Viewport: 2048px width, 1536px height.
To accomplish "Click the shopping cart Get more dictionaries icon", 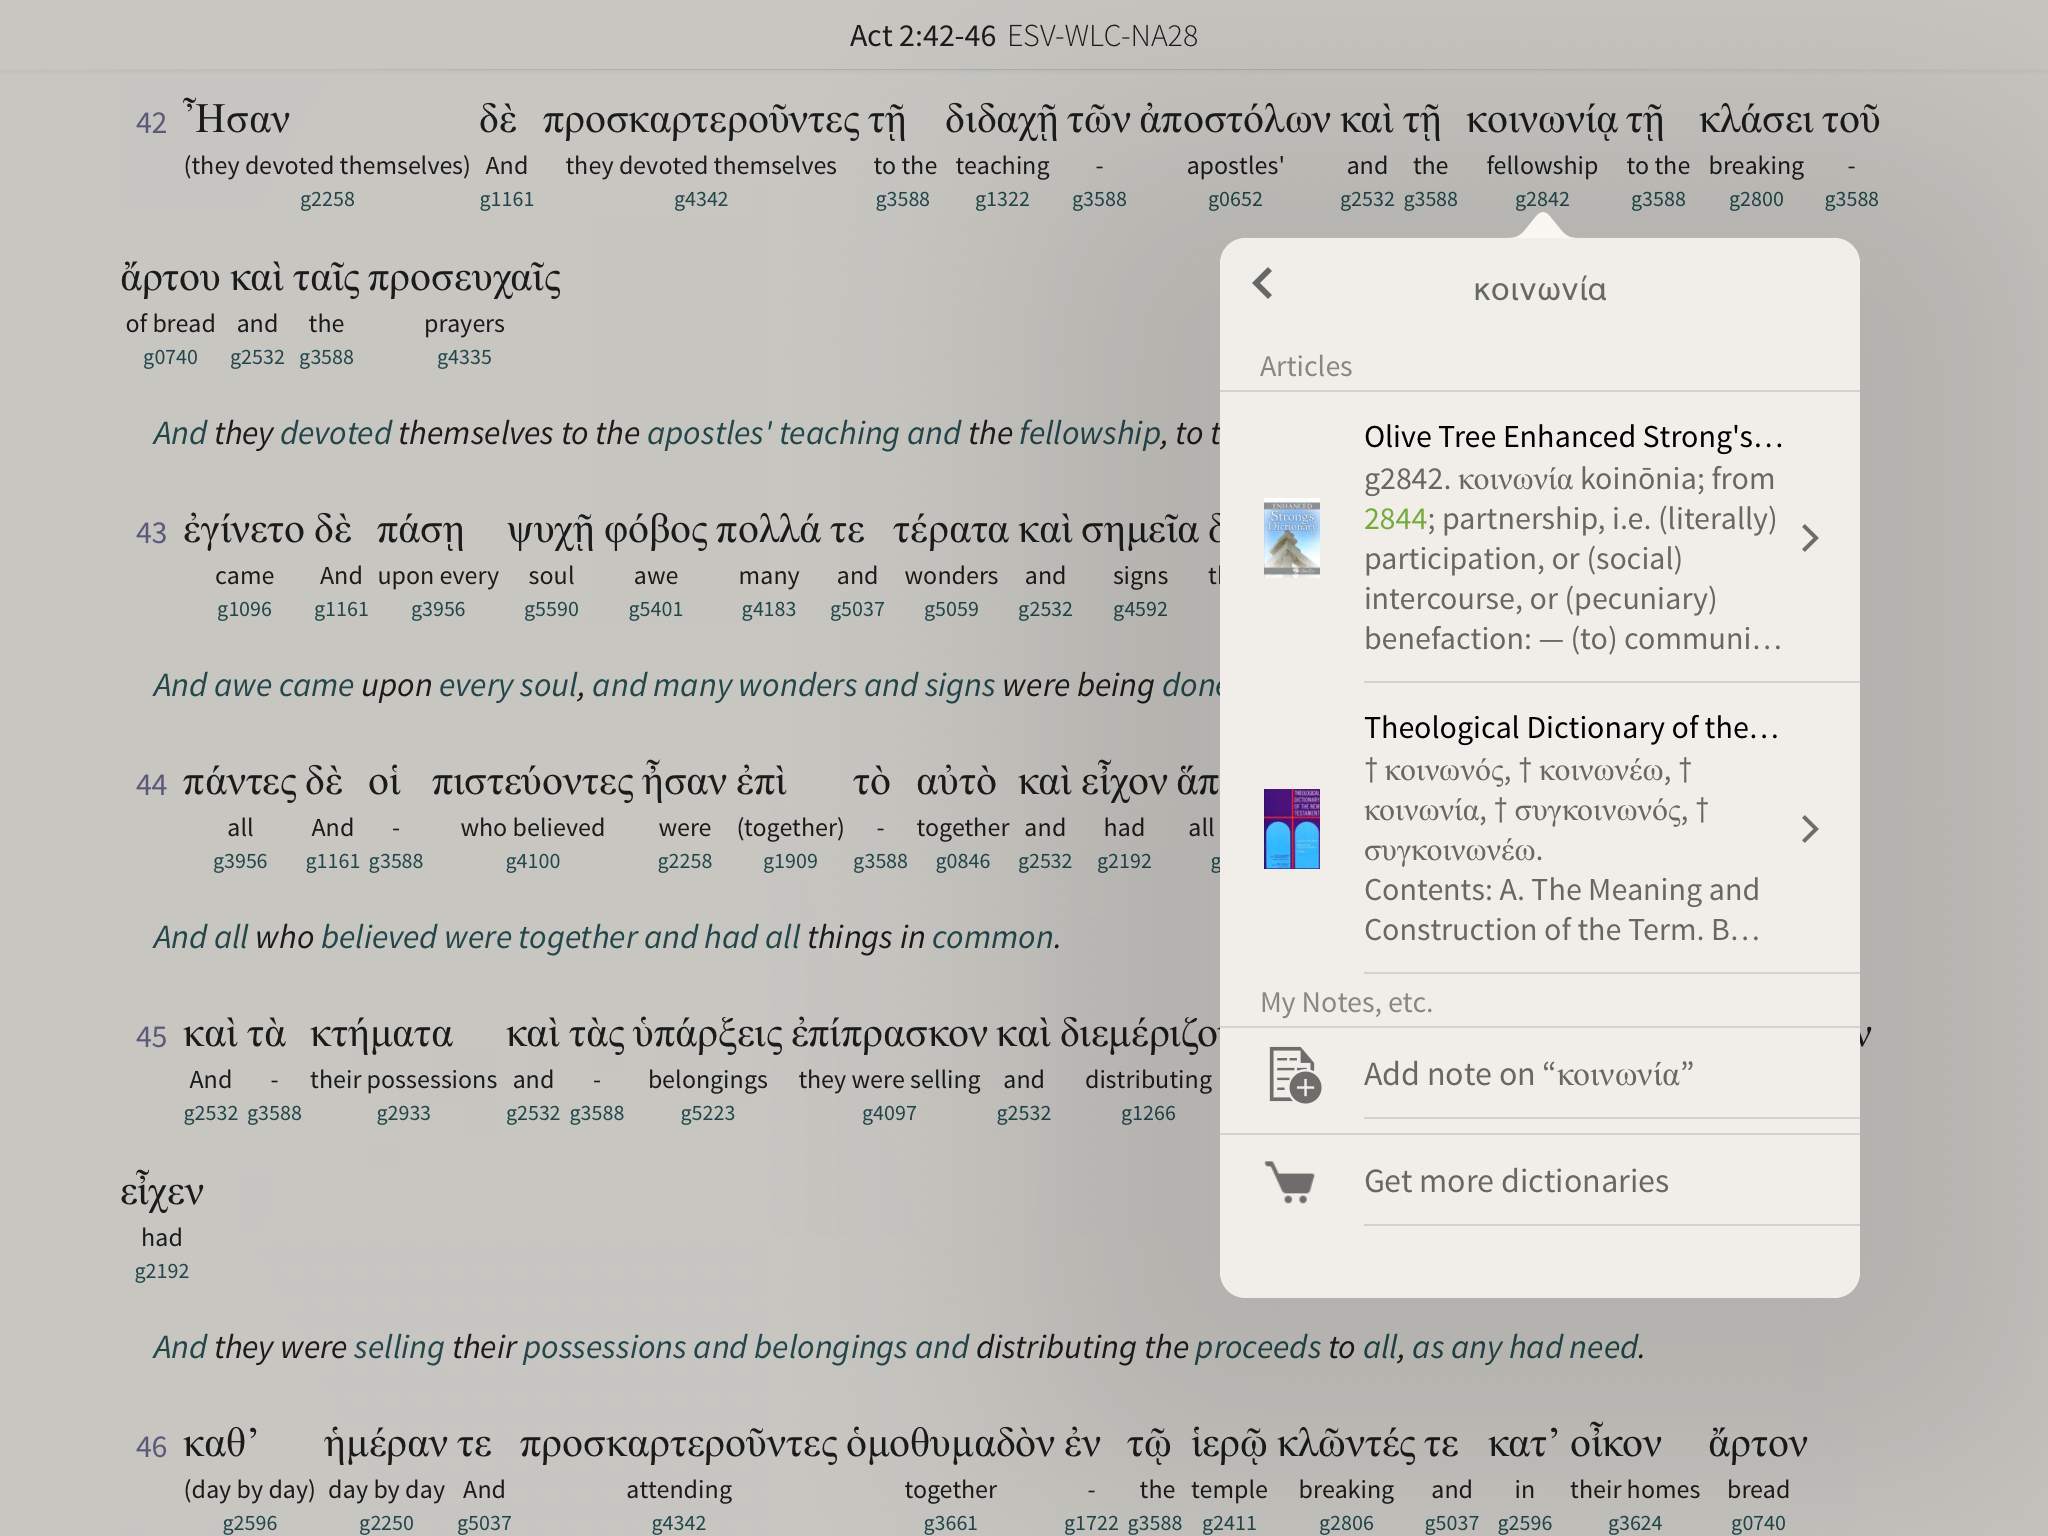I will click(1290, 1181).
